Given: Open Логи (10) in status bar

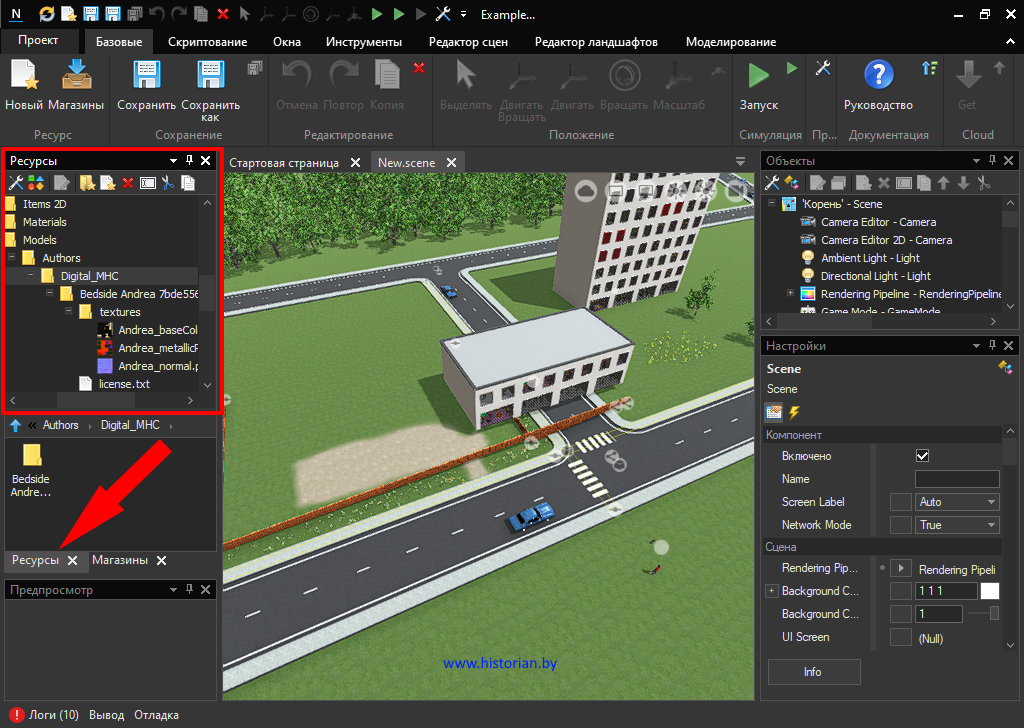Looking at the screenshot, I should (x=45, y=715).
